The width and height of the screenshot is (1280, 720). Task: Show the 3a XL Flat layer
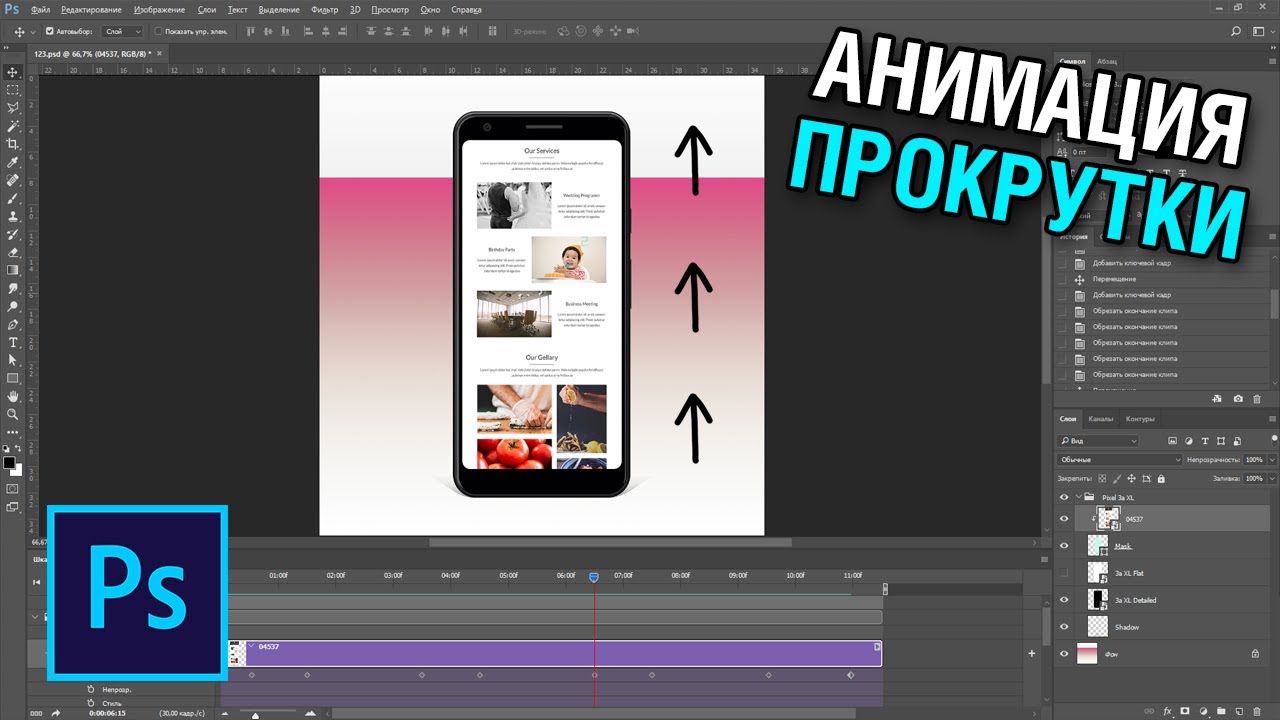[1064, 573]
